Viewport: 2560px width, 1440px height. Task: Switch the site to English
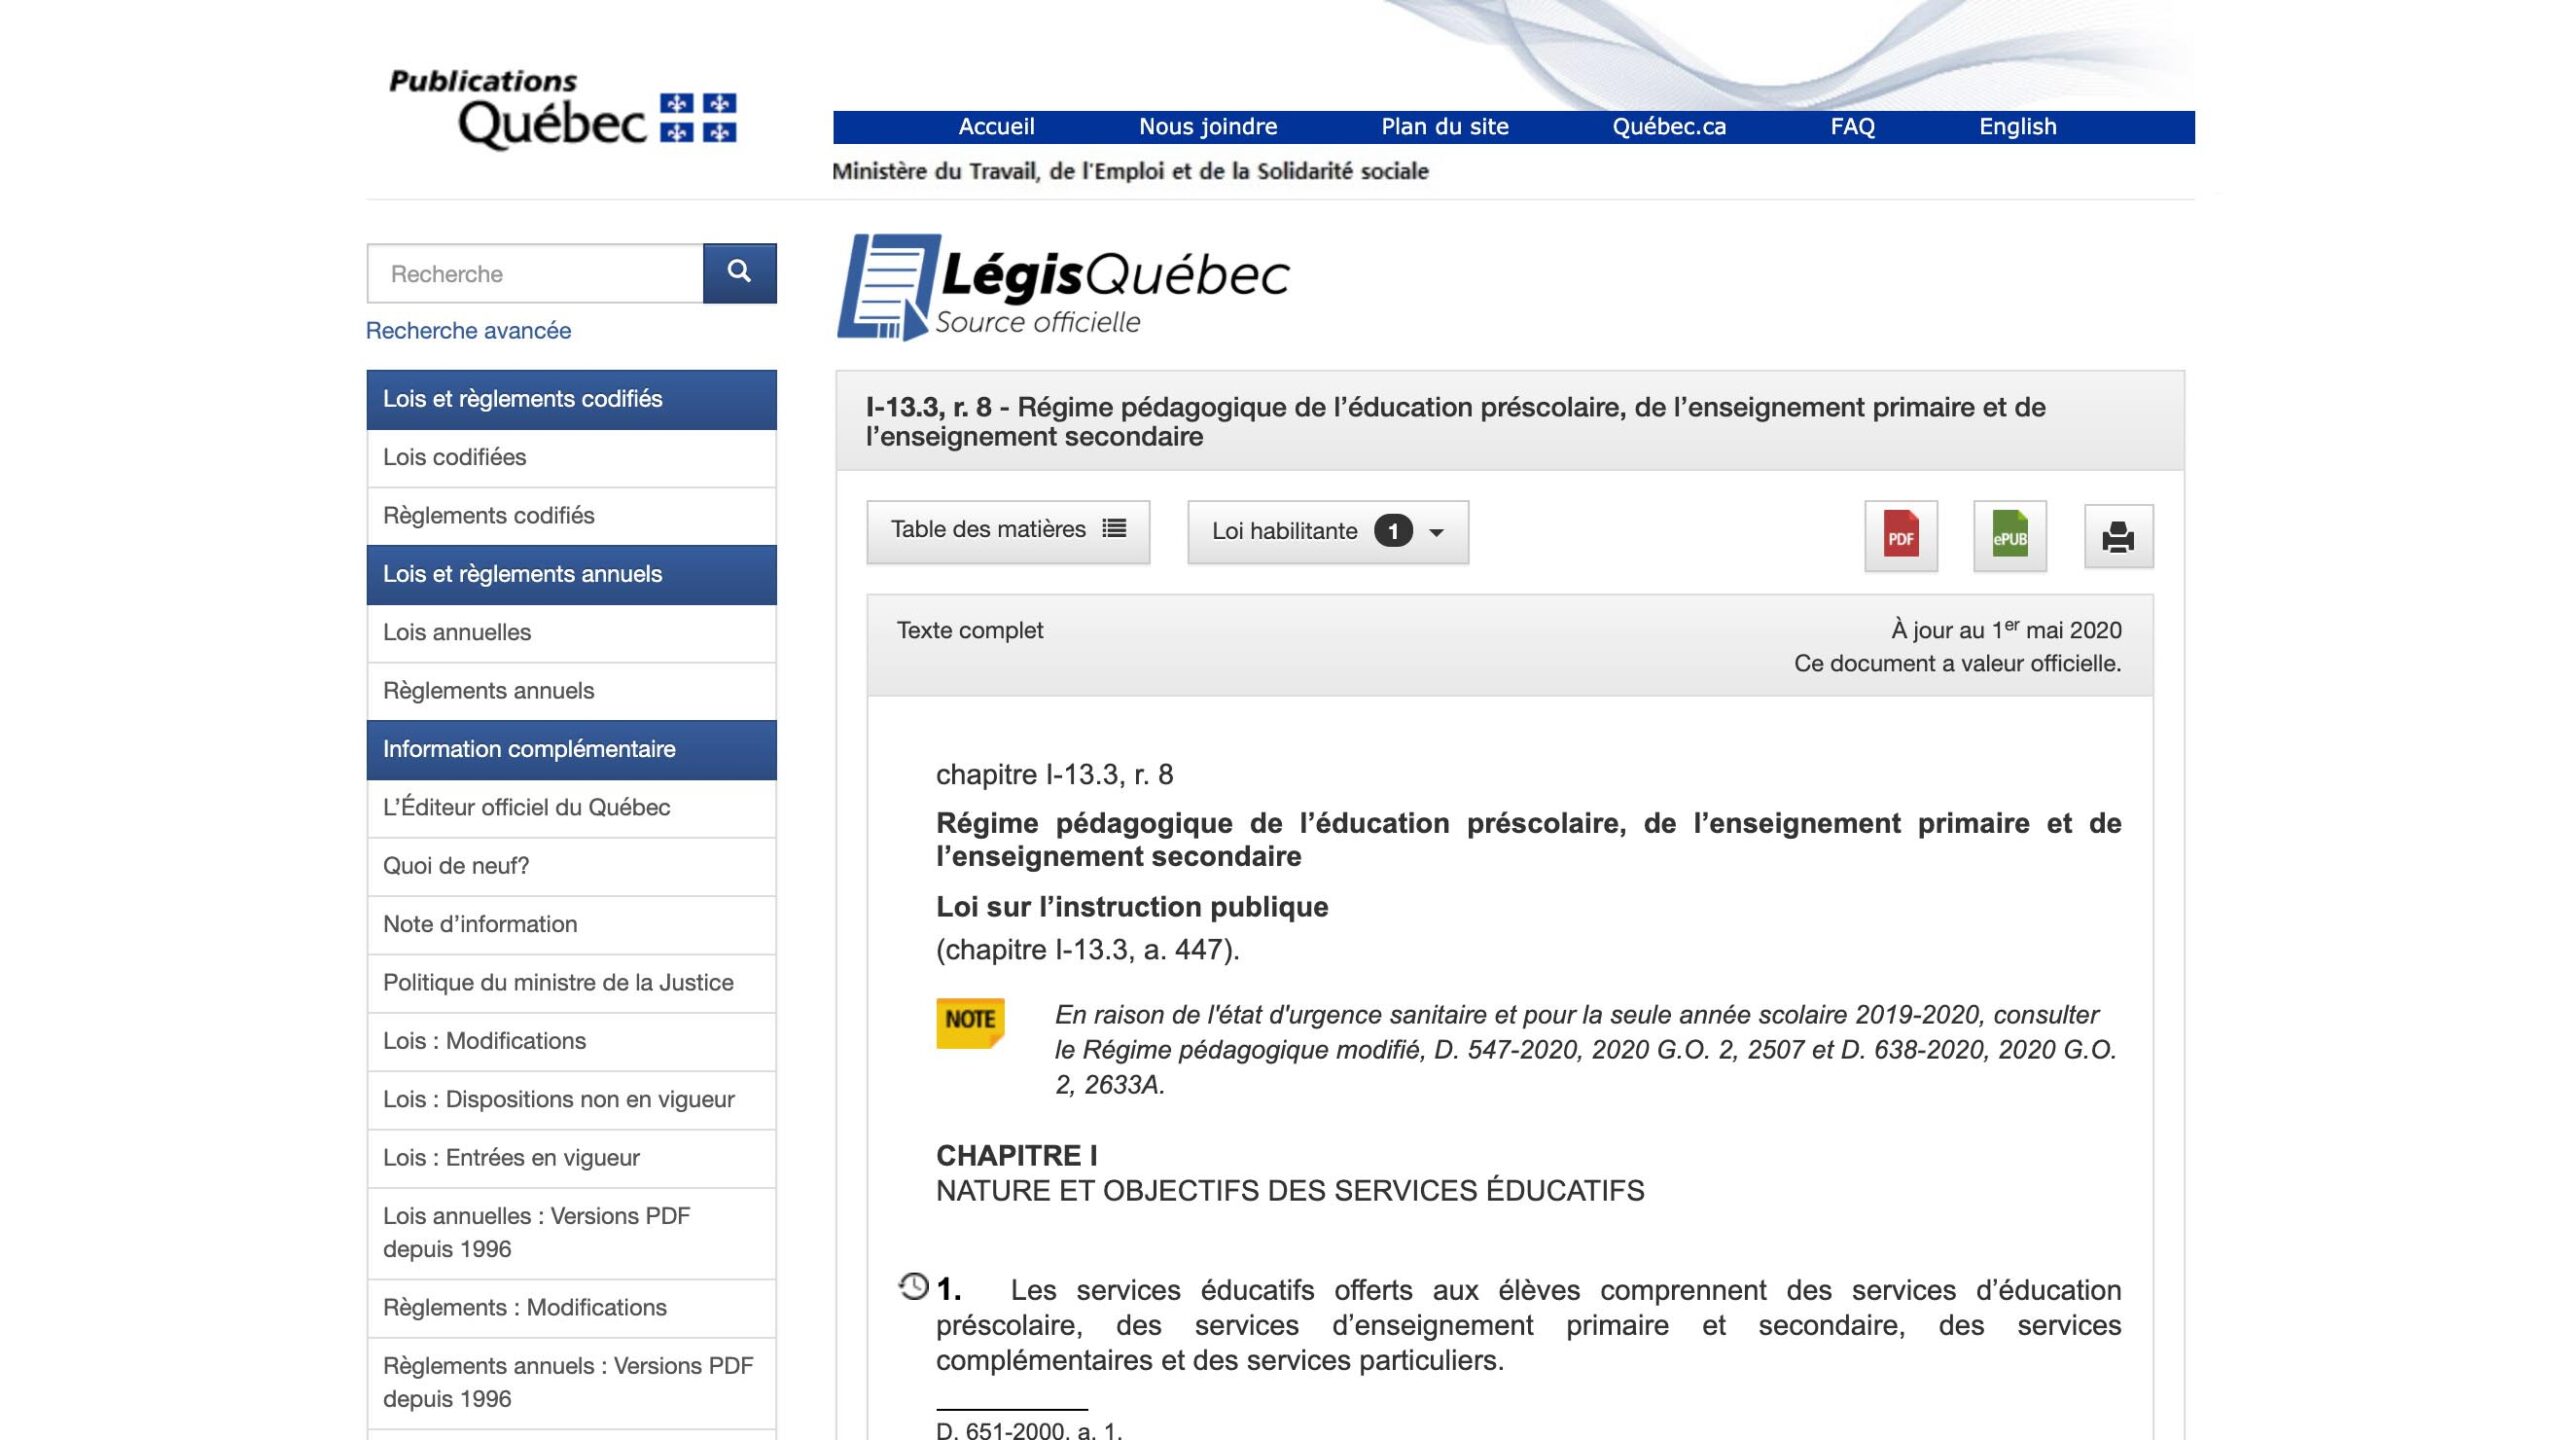click(2017, 127)
